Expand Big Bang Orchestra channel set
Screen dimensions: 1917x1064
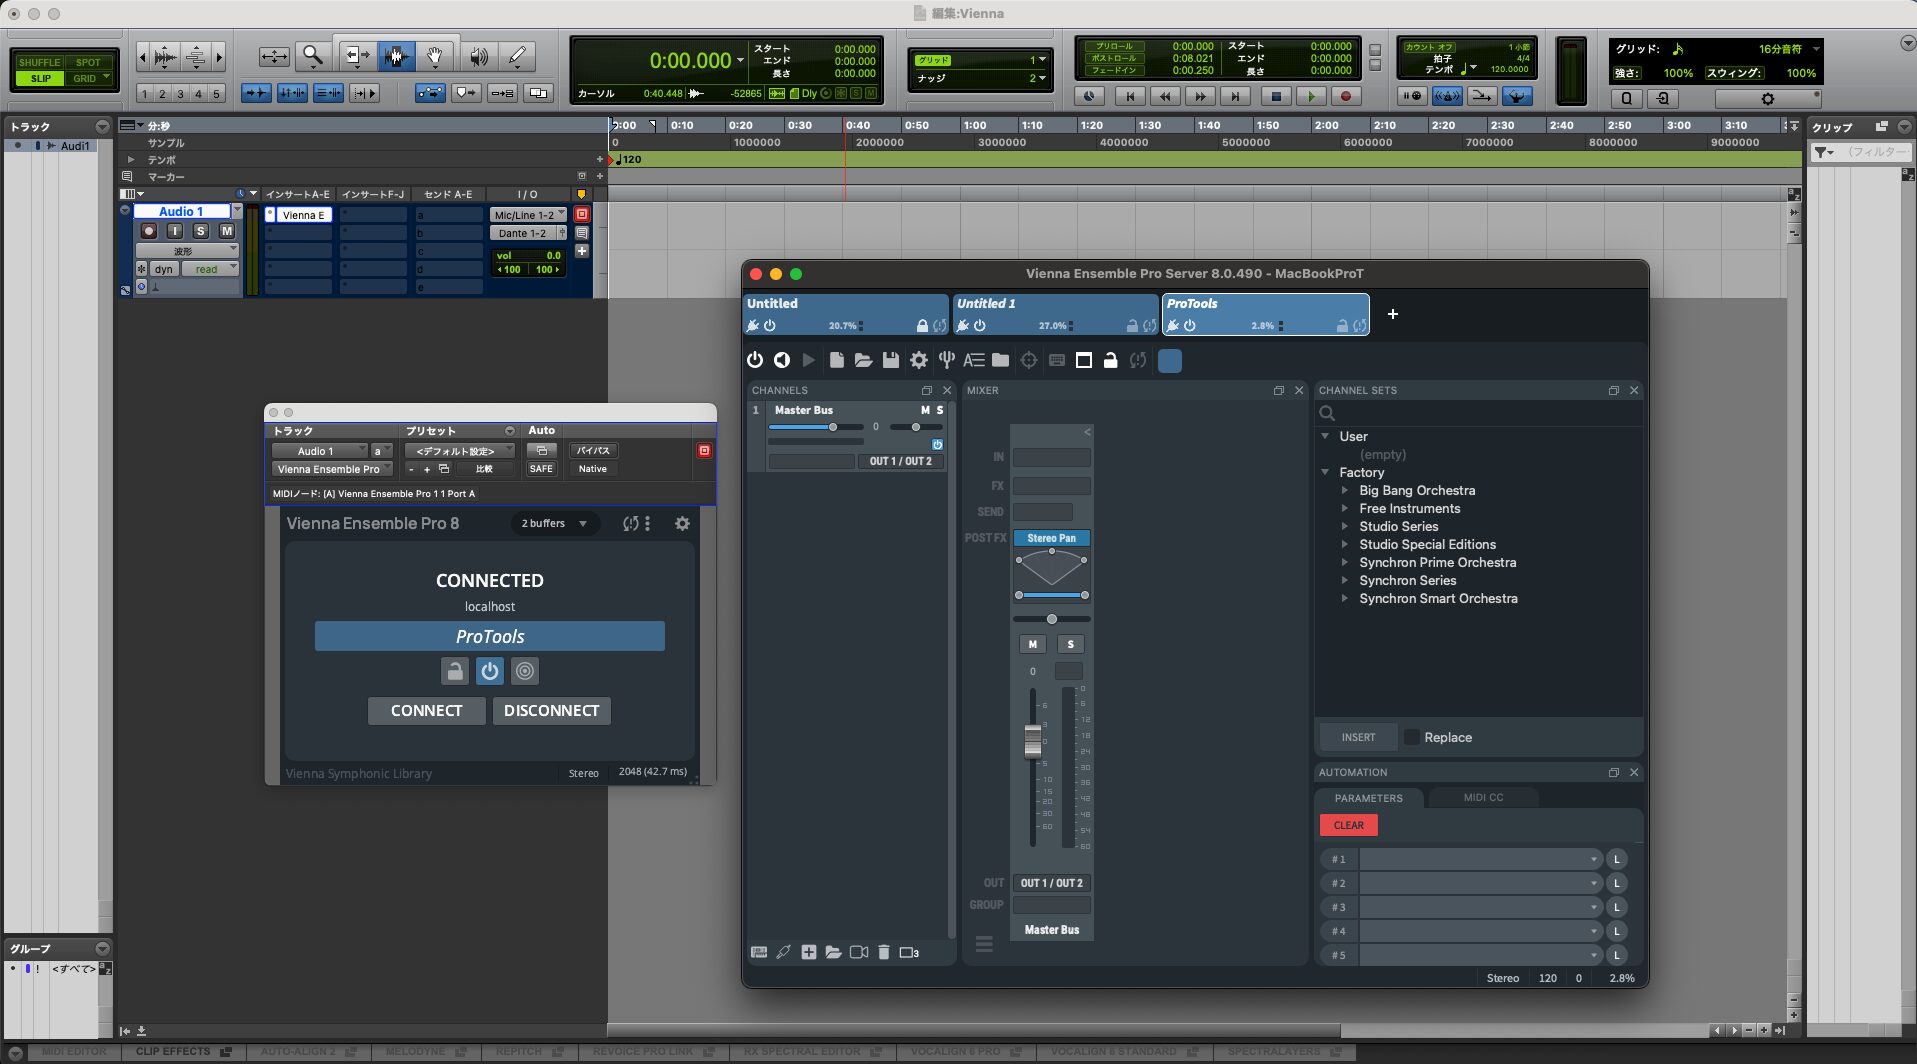pos(1345,491)
